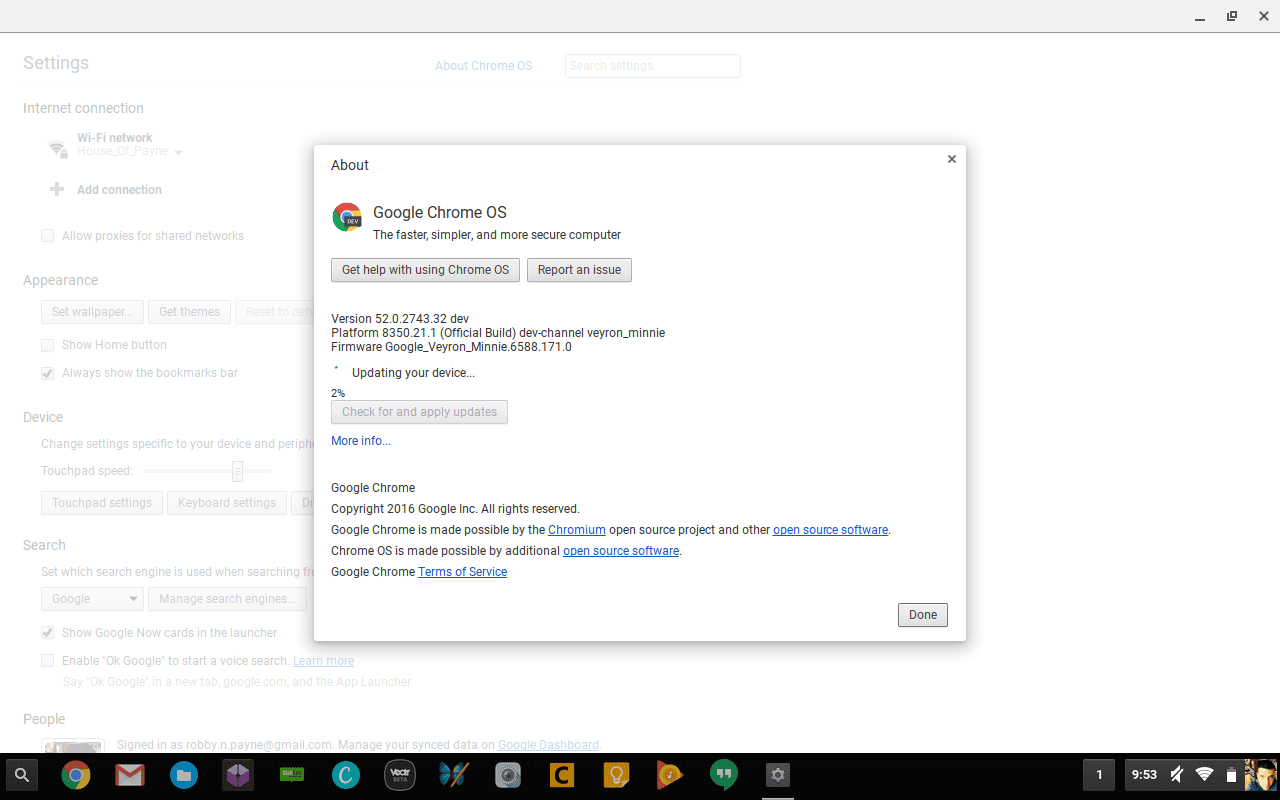
Task: Open the teal C app on shelf
Action: click(346, 775)
